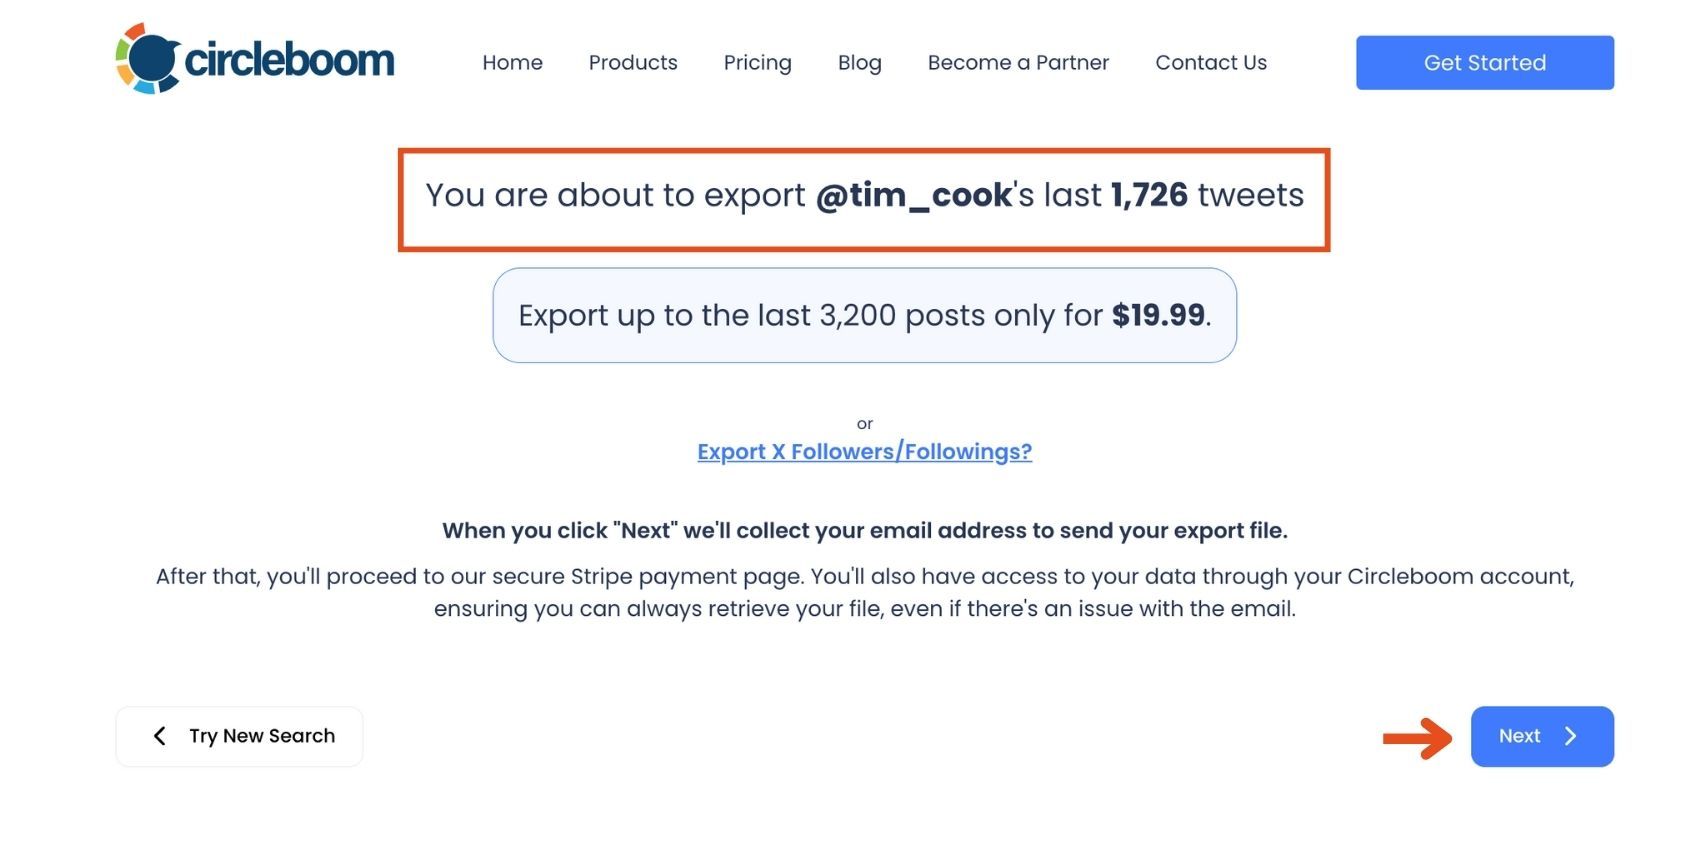Image resolution: width=1706 pixels, height=852 pixels.
Task: Open the Contact Us page
Action: pyautogui.click(x=1211, y=62)
